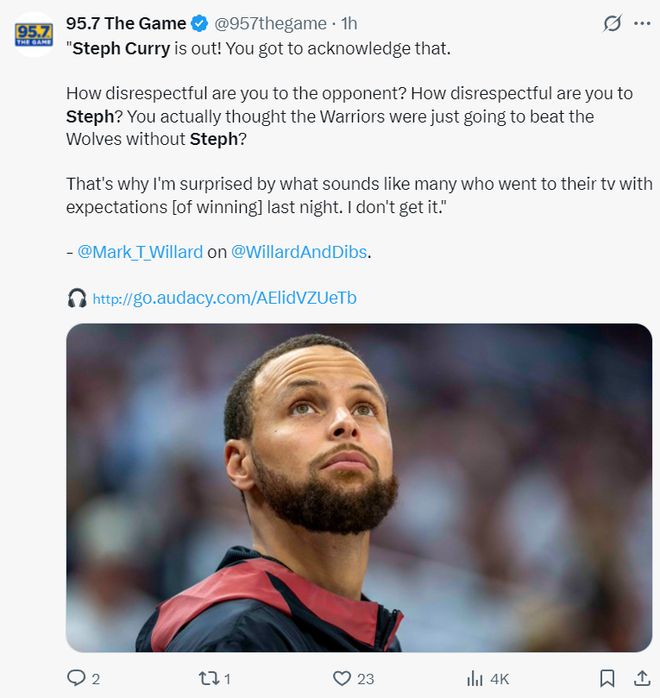This screenshot has height=698, width=660.
Task: Visit the @Mark_T_Willard mention
Action: tap(140, 252)
